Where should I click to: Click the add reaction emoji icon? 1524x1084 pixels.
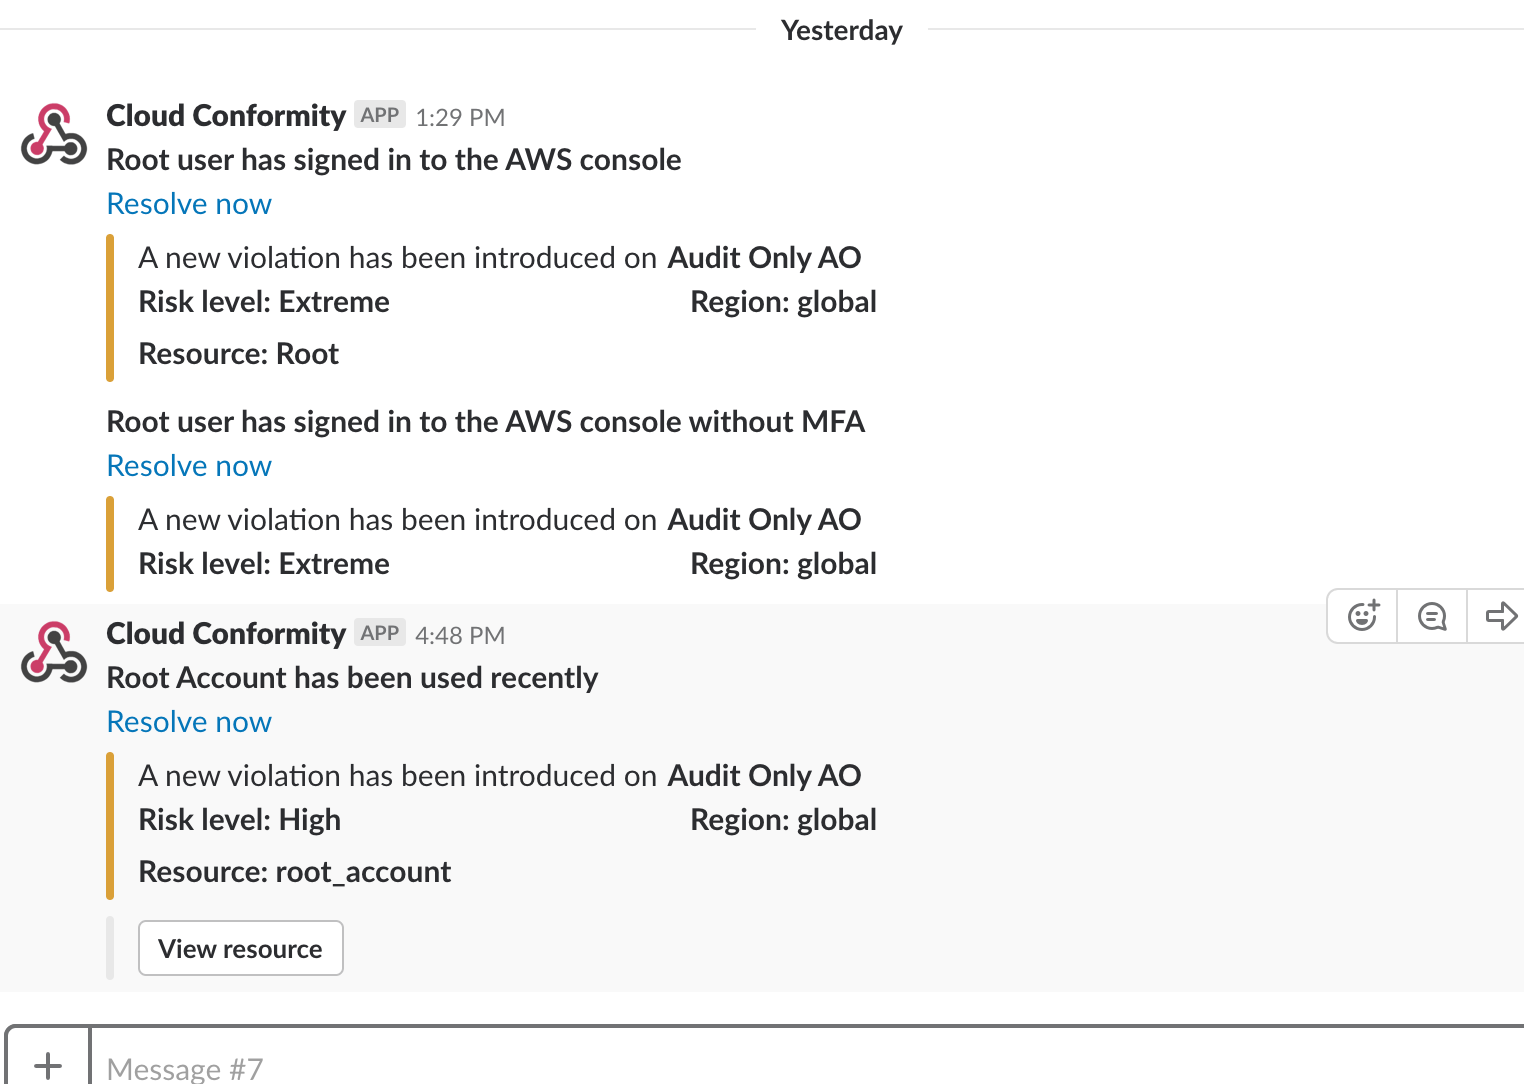pyautogui.click(x=1363, y=616)
